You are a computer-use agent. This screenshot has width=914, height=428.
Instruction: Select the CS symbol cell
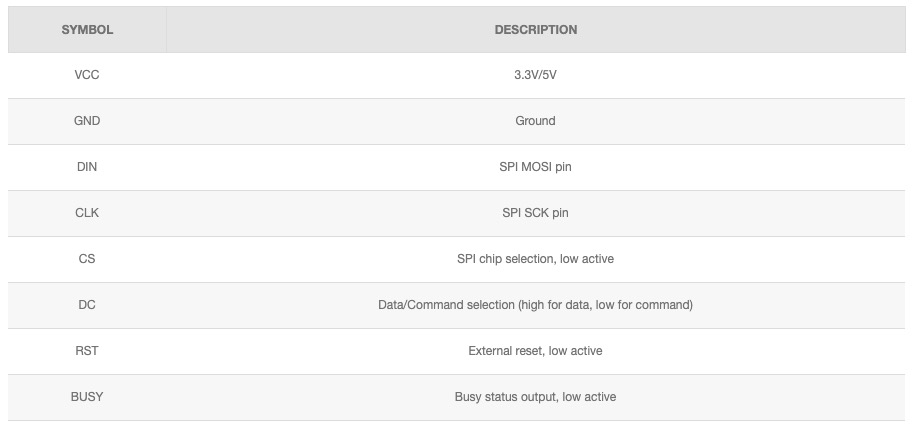[x=87, y=259]
